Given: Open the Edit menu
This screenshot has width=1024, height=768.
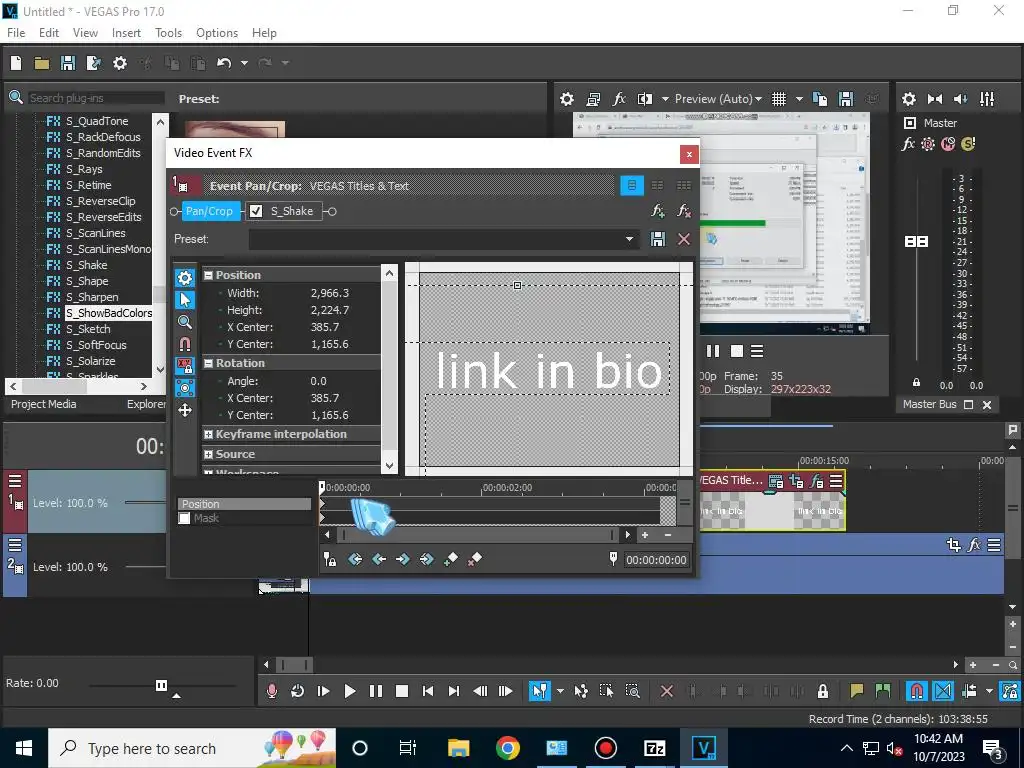Looking at the screenshot, I should click(49, 33).
